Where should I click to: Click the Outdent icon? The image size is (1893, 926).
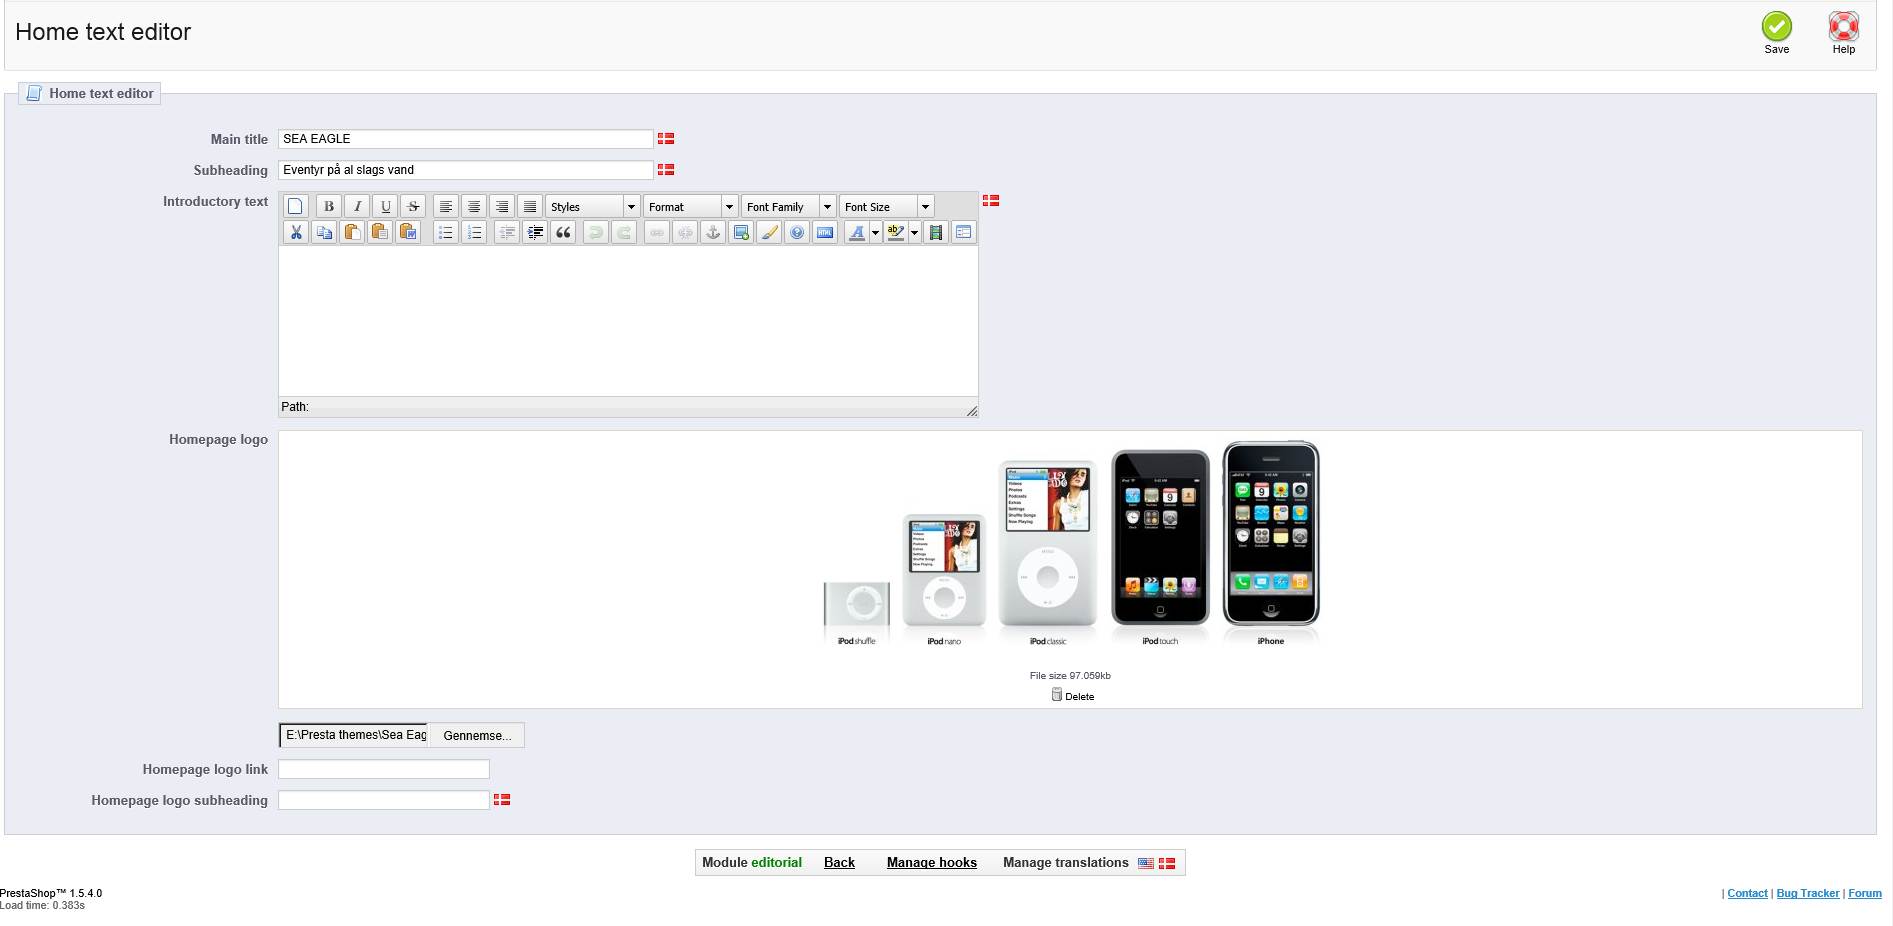click(x=507, y=232)
